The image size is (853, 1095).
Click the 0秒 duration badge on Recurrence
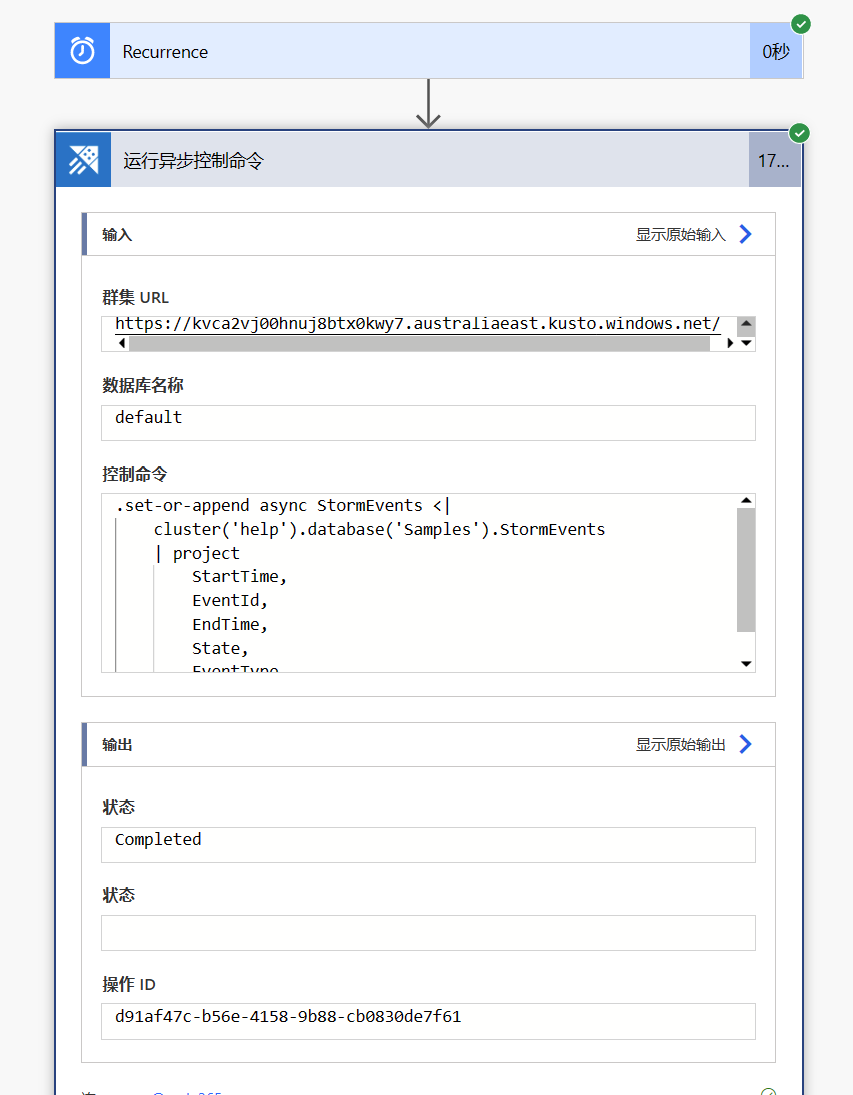pyautogui.click(x=776, y=51)
